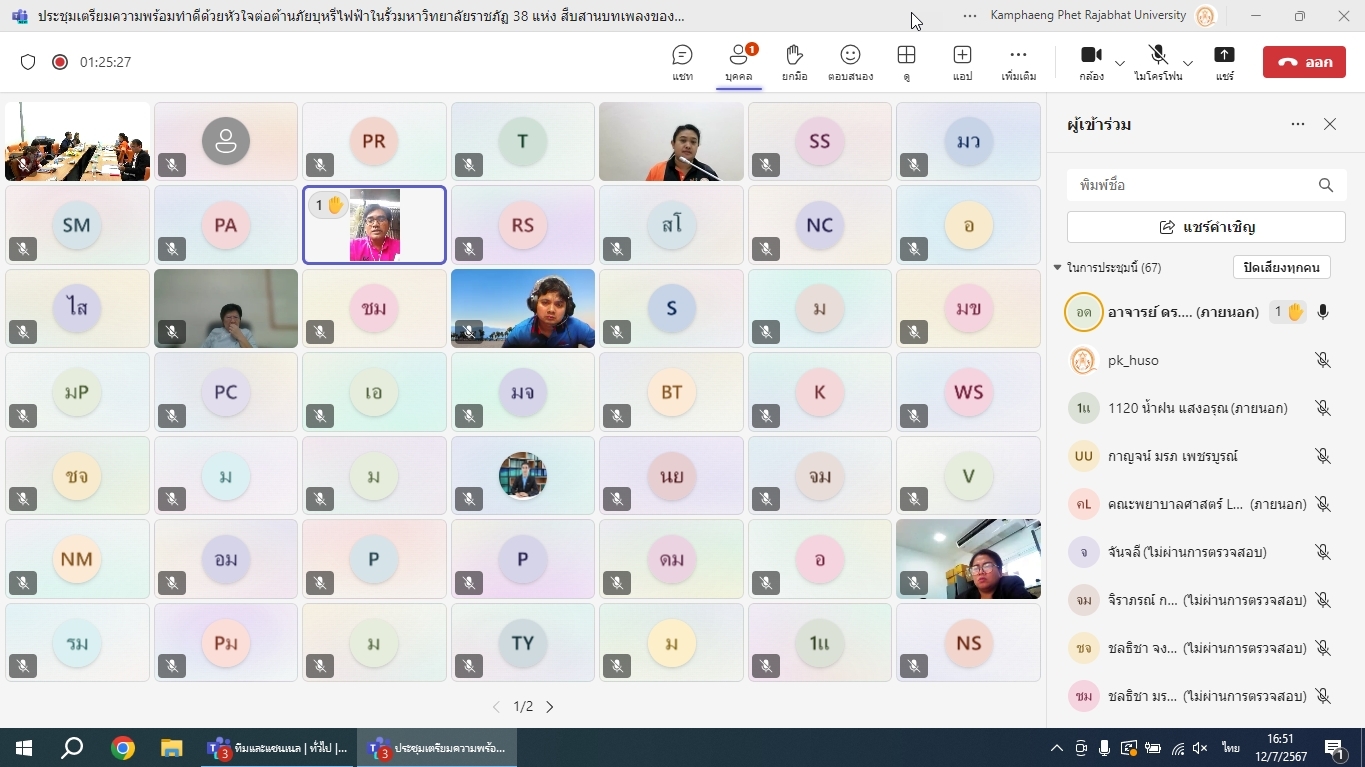Open Windows notification center icon
The height and width of the screenshot is (767, 1365).
1334,748
